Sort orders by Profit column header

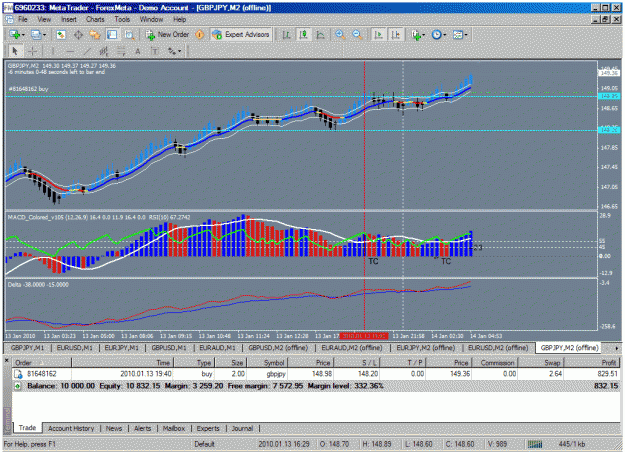pos(591,363)
